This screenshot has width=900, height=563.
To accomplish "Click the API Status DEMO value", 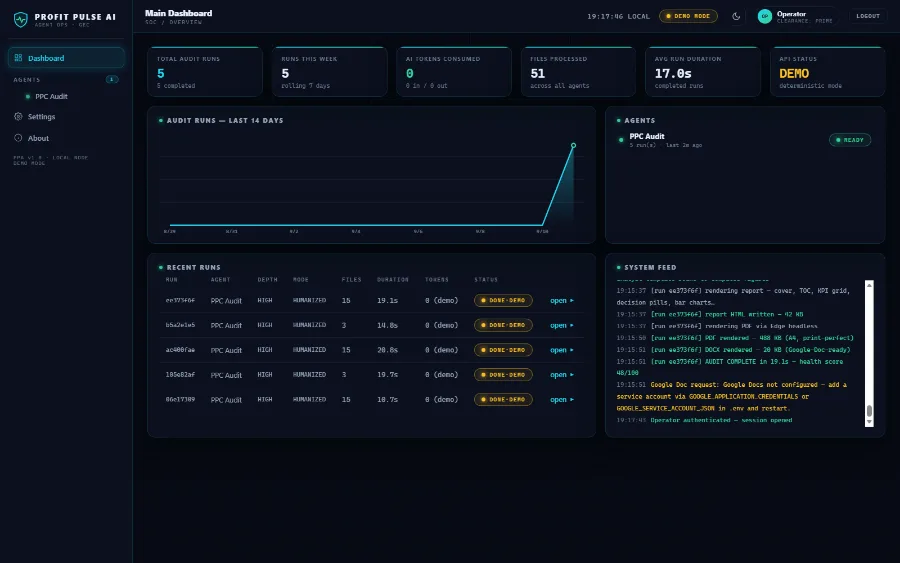I will point(794,73).
